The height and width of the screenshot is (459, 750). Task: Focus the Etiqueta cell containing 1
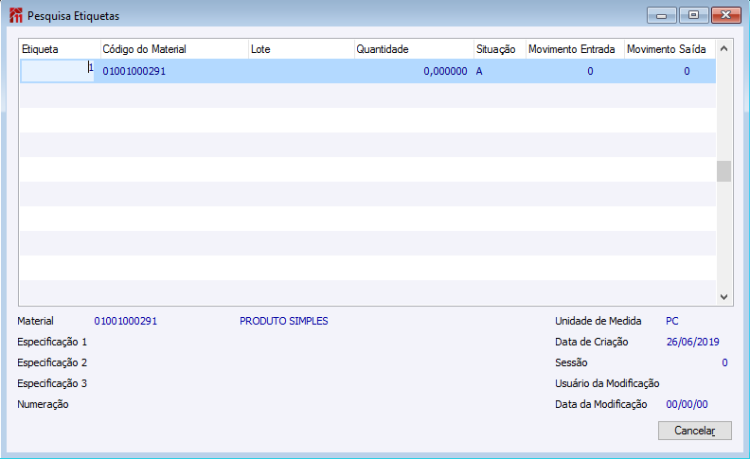click(57, 71)
